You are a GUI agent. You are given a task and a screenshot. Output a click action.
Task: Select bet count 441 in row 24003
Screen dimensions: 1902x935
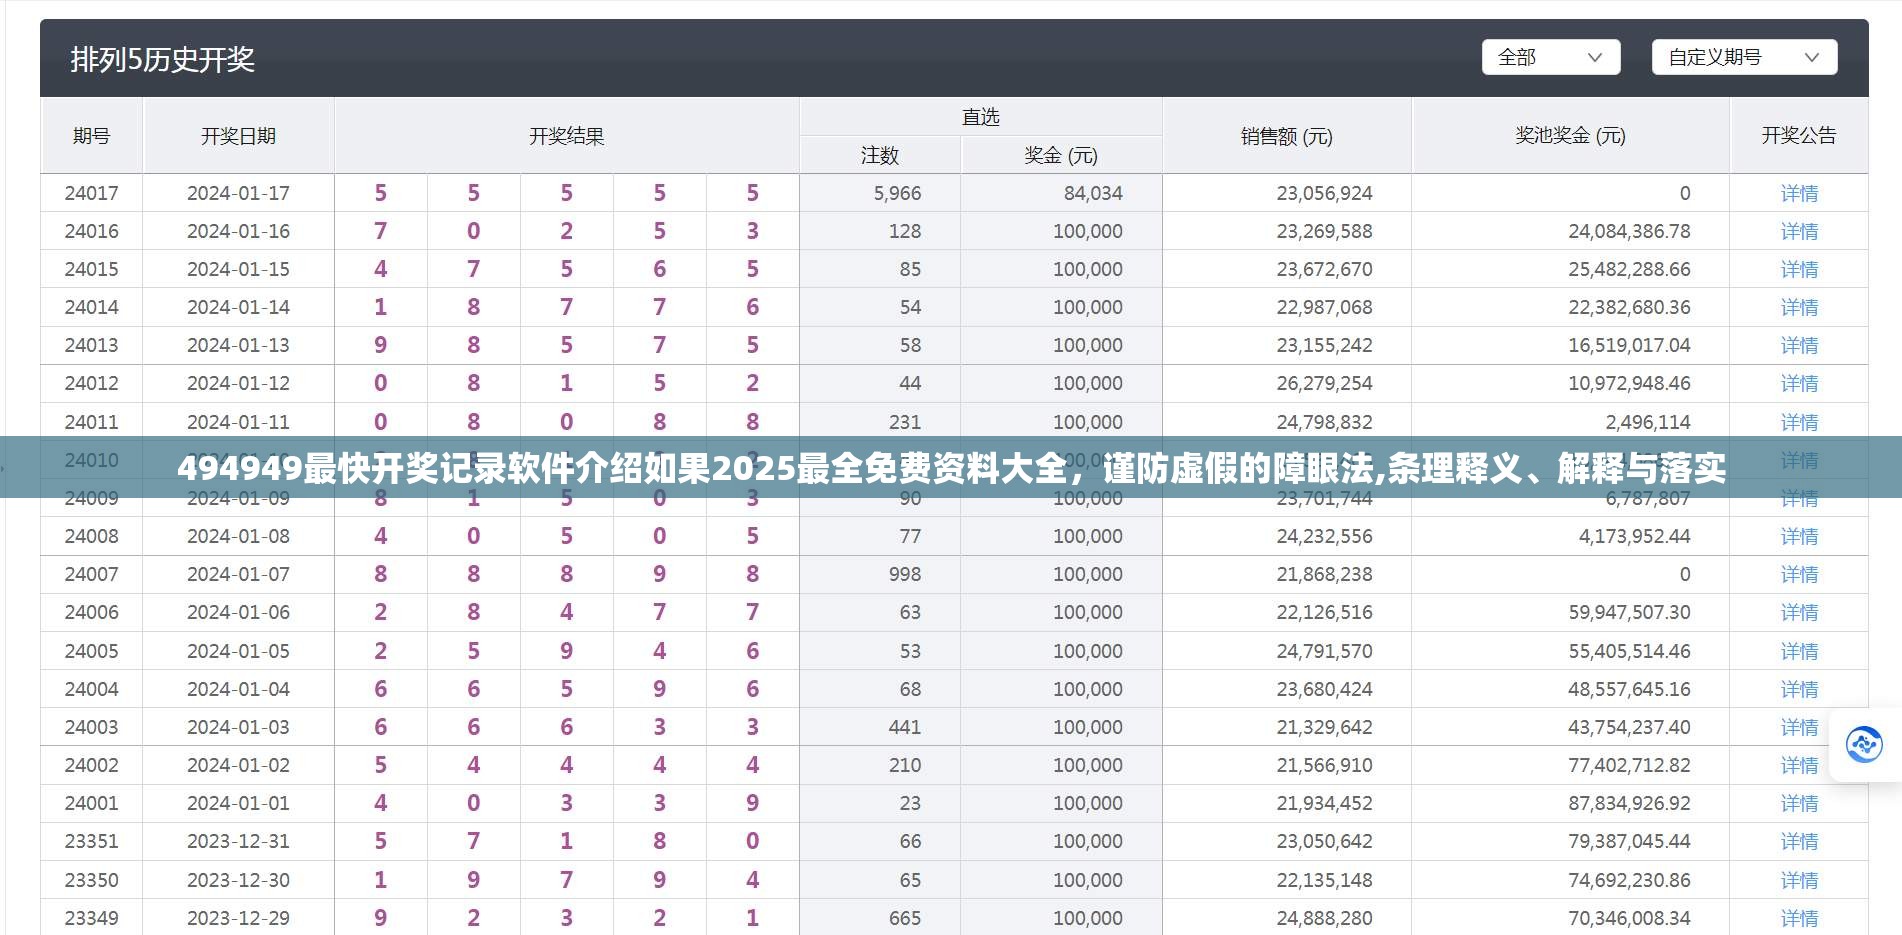[904, 727]
